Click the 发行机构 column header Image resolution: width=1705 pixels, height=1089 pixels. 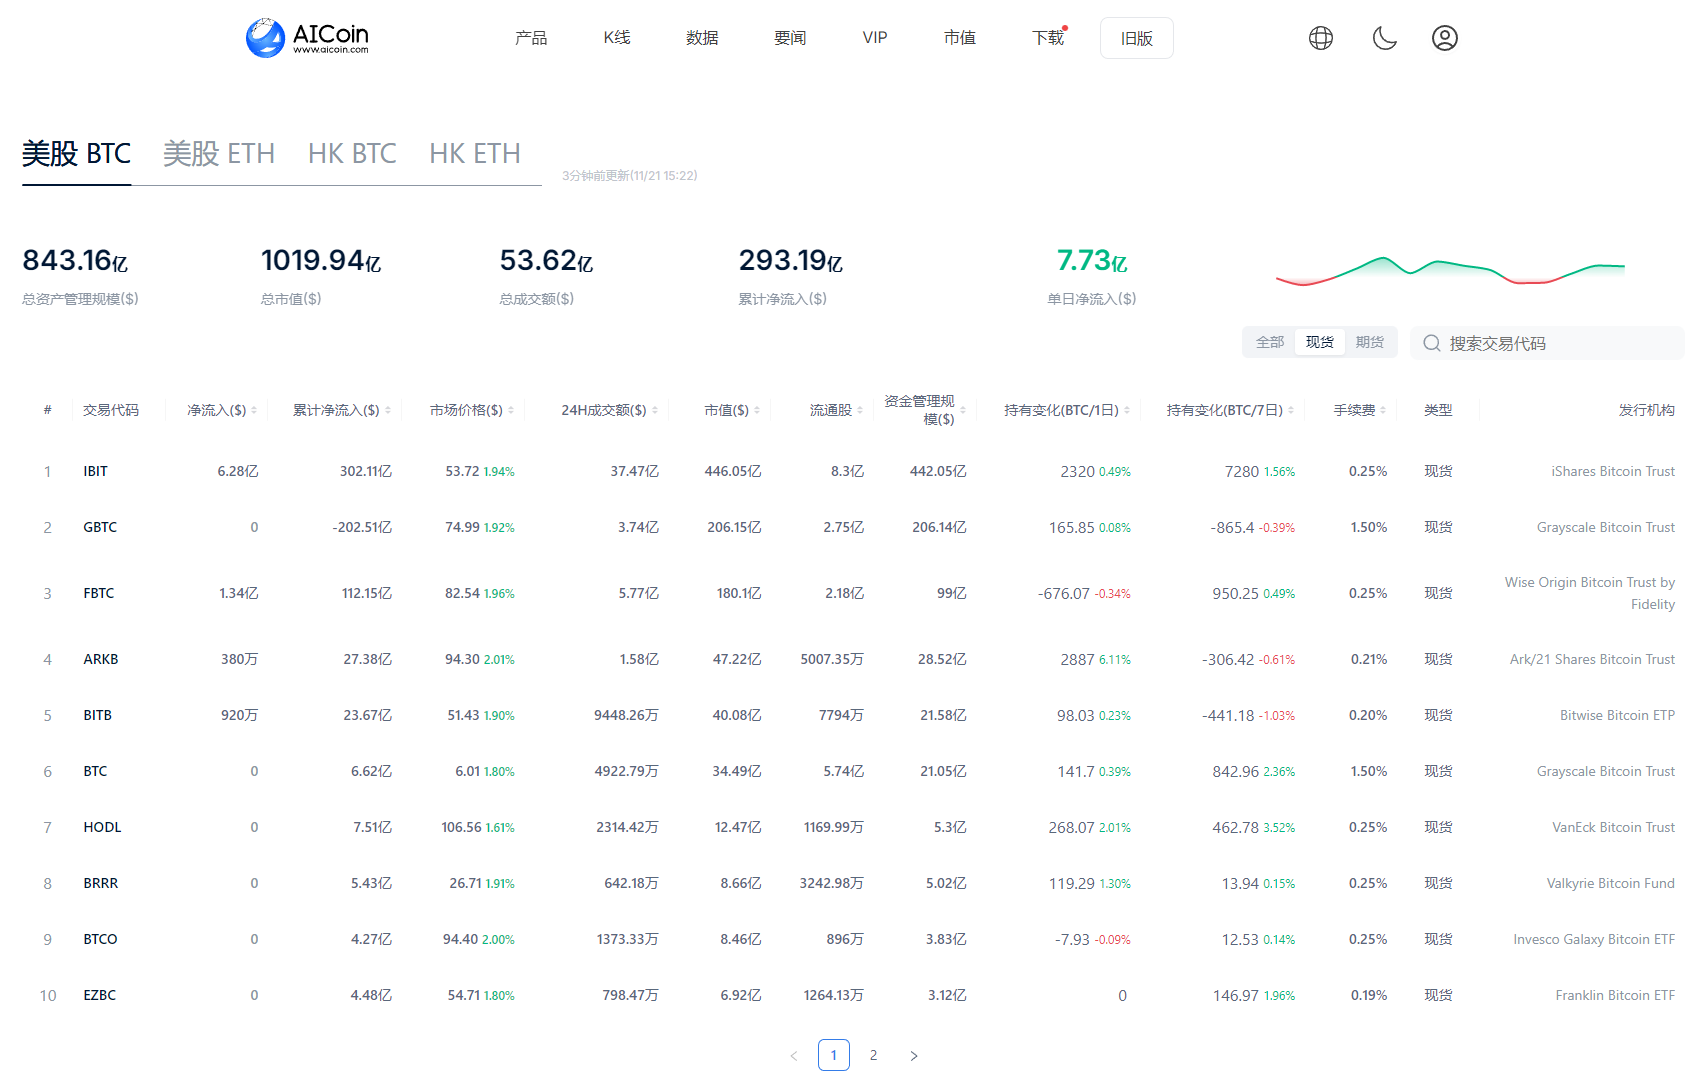1647,410
